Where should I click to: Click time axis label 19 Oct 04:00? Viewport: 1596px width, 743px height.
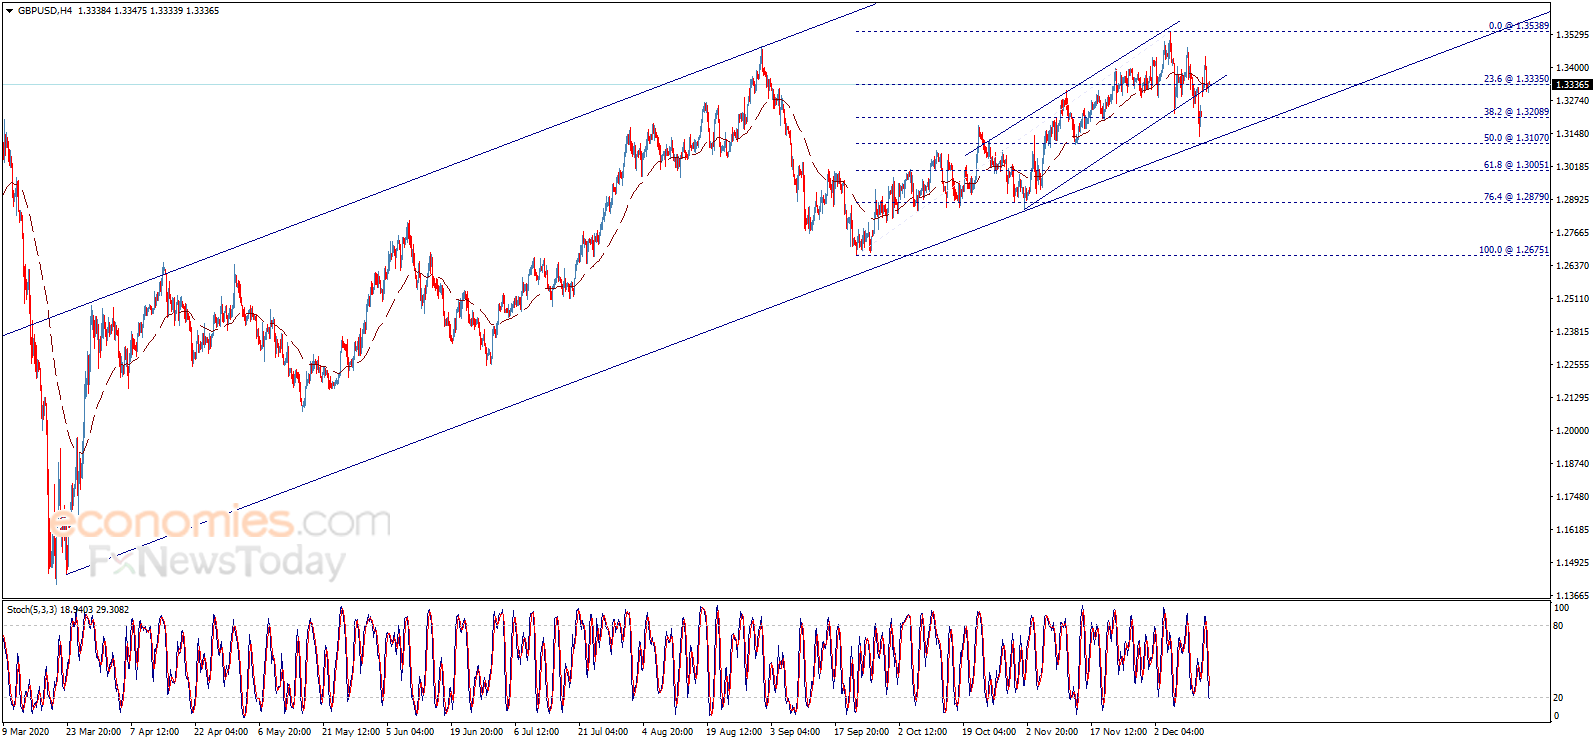tap(989, 732)
